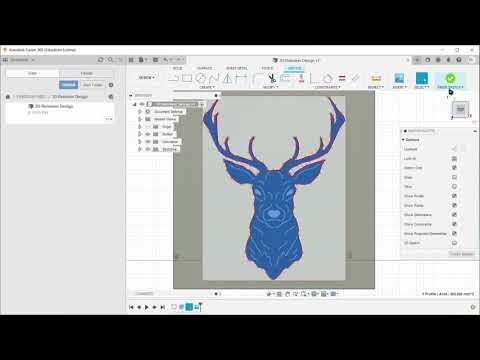Expand the Document Settings node

point(140,111)
